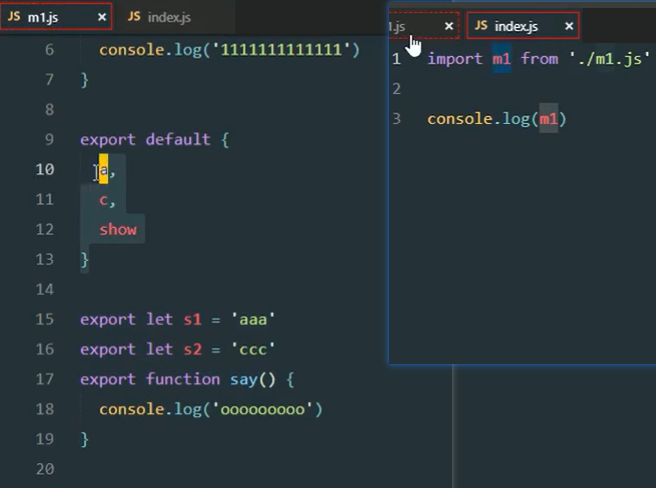Image resolution: width=656 pixels, height=488 pixels.
Task: Click the 'import' keyword in index.js
Action: (455, 59)
